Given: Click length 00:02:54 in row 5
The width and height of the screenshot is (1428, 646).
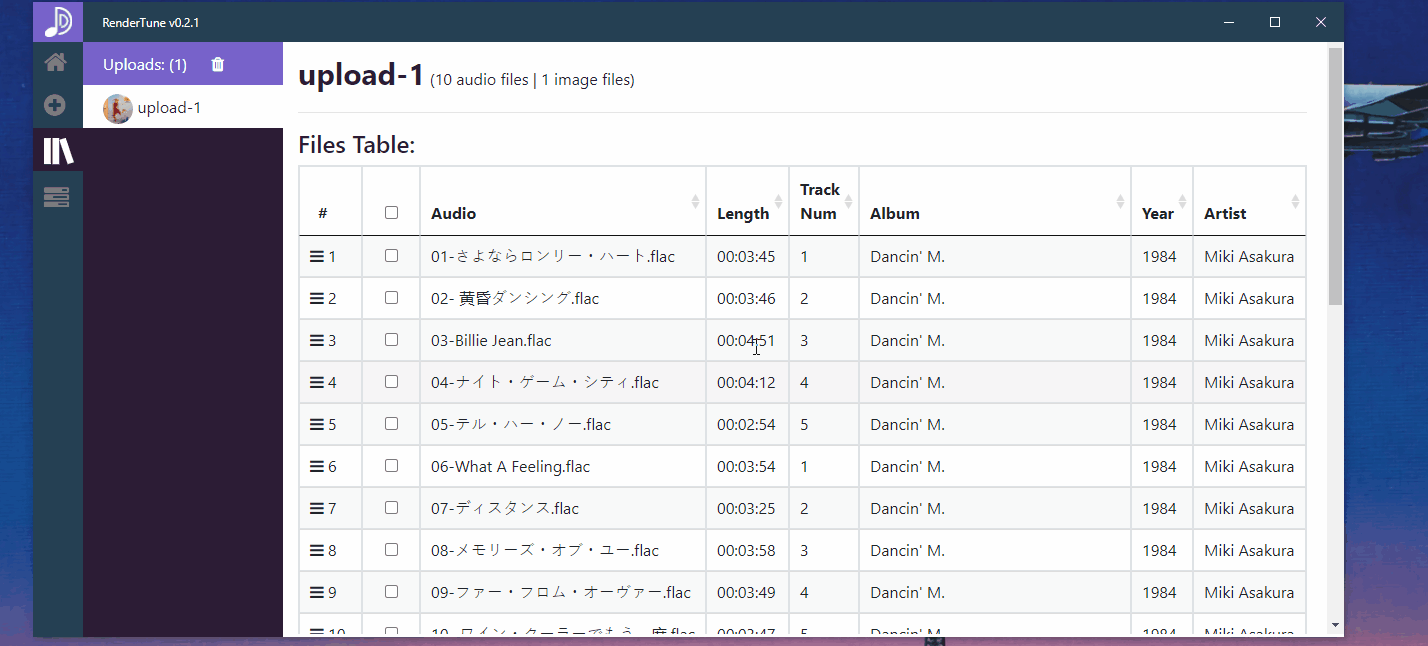Looking at the screenshot, I should click(746, 424).
